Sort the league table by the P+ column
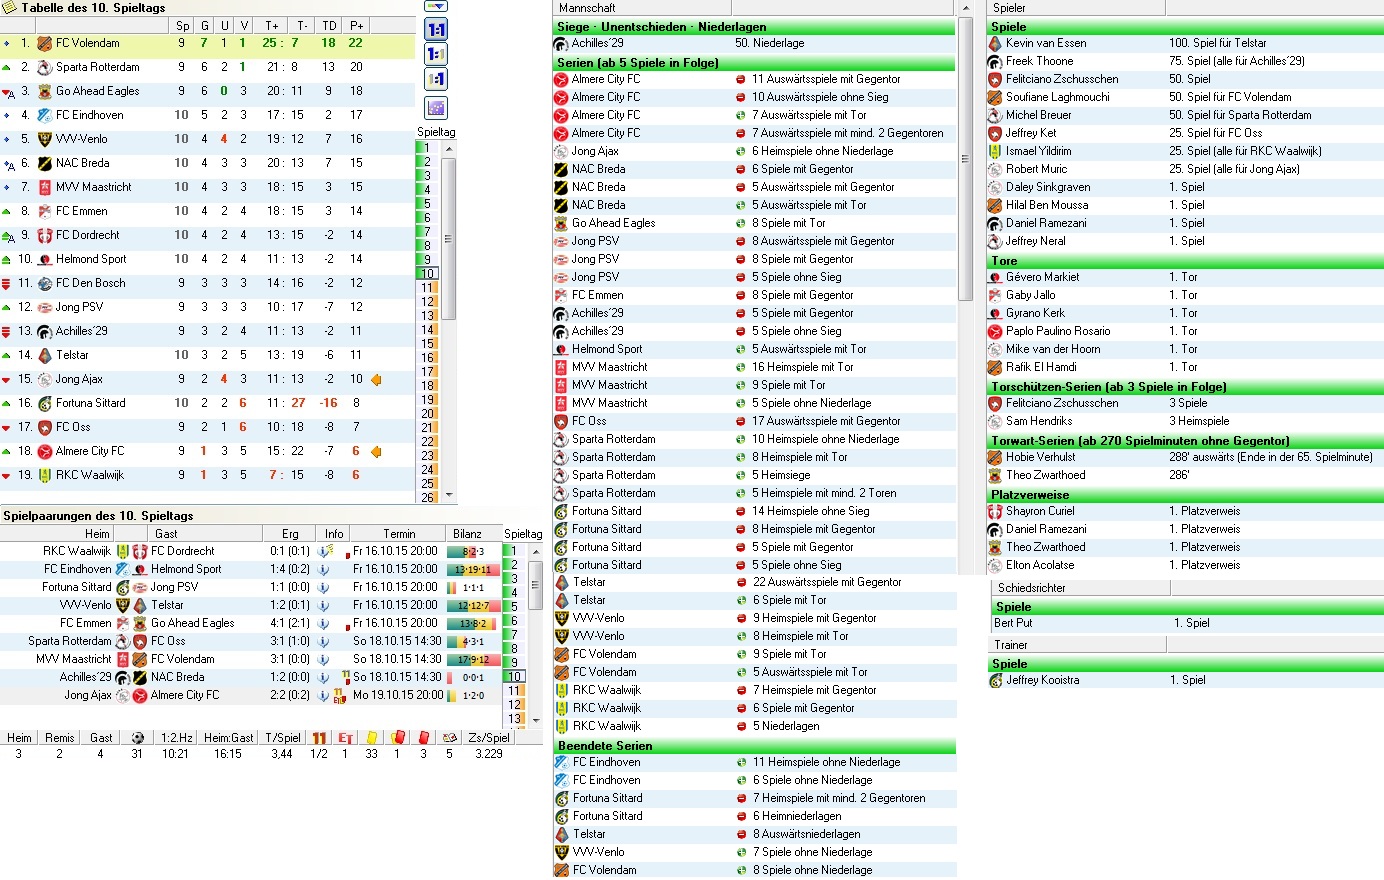Viewport: 1384px width, 880px height. point(356,25)
